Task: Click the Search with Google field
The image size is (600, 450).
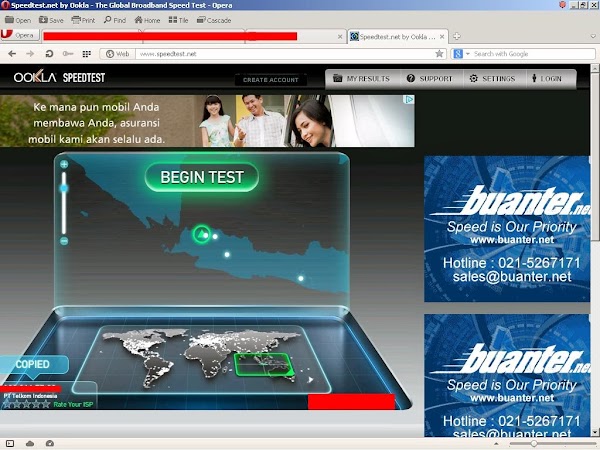Action: pos(533,54)
